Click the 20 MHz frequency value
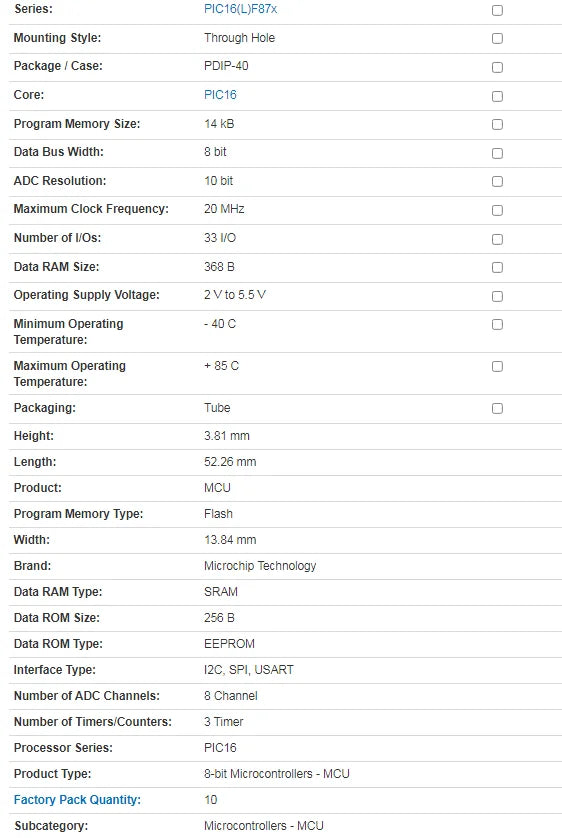This screenshot has width=562, height=838. (x=224, y=209)
